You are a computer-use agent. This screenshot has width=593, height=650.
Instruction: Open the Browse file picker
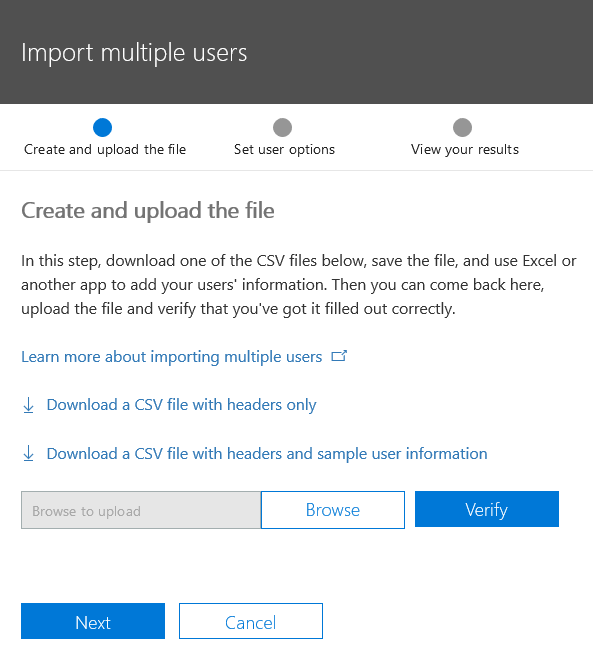(333, 510)
